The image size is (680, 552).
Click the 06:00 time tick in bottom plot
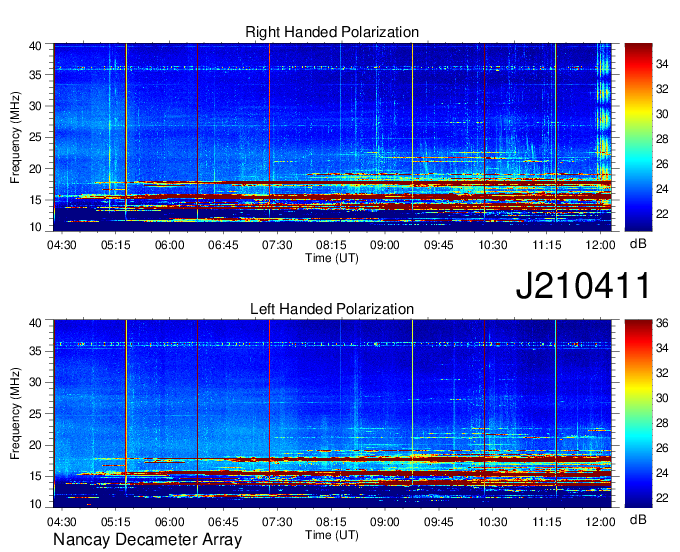pos(170,522)
